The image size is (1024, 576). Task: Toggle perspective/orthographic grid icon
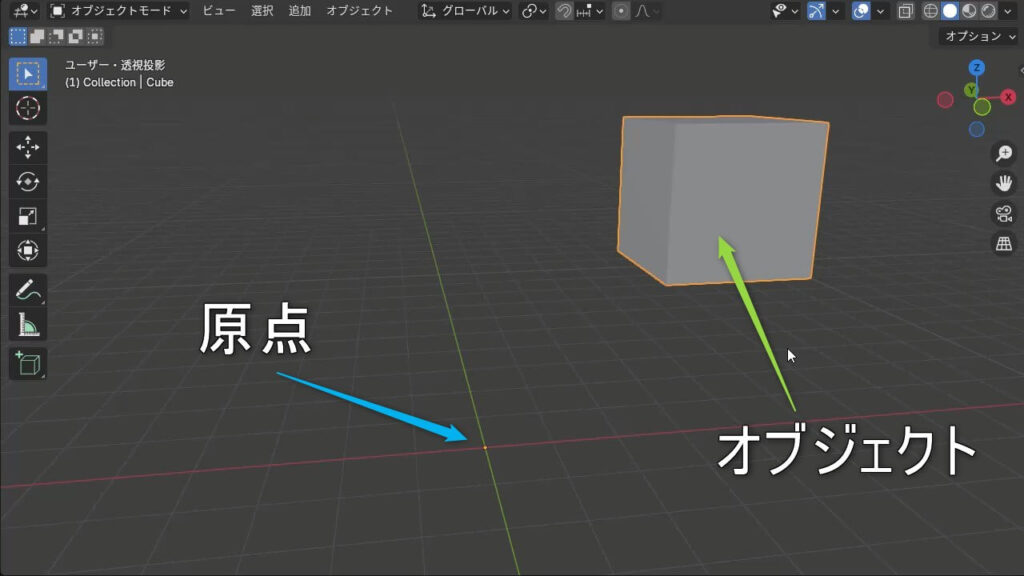1004,244
